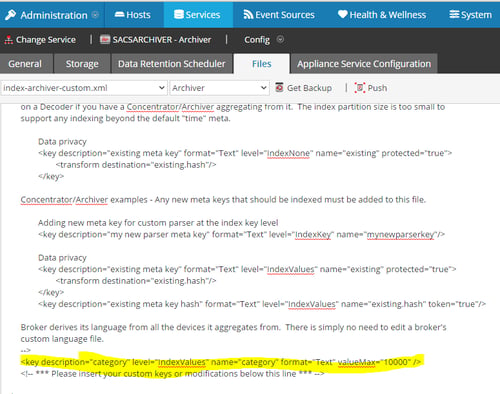This screenshot has height=394, width=500.
Task: Open Health & Wellness menu
Action: (x=382, y=15)
